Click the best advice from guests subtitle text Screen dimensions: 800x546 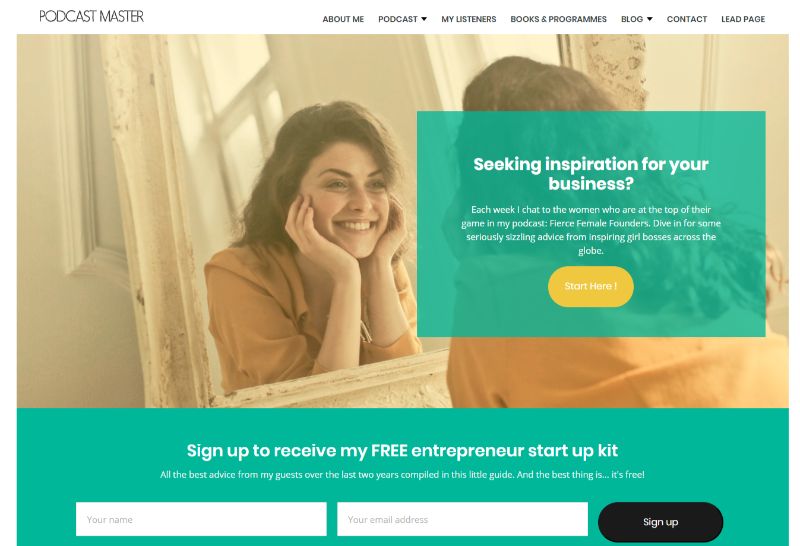click(402, 475)
